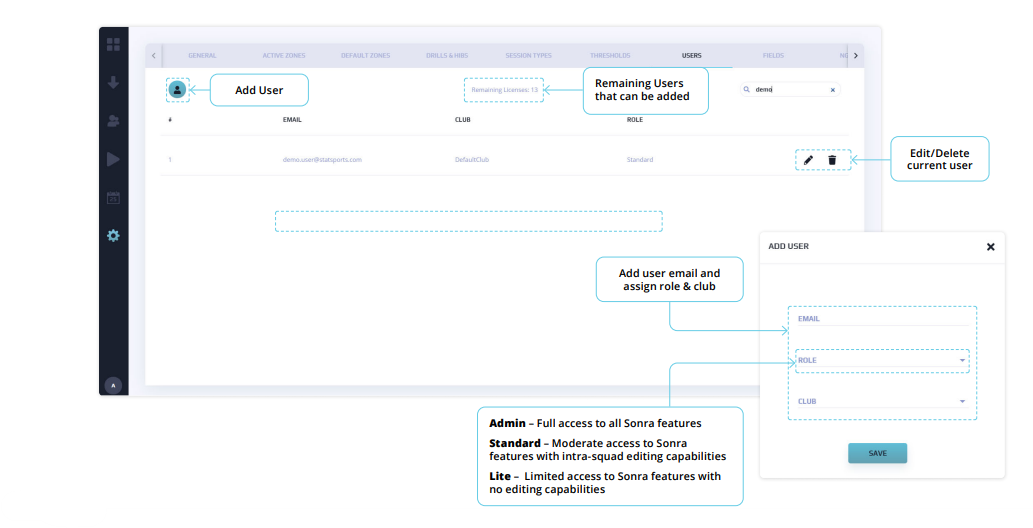The image size is (1033, 528).
Task: Click into the Email input field
Action: [x=882, y=319]
